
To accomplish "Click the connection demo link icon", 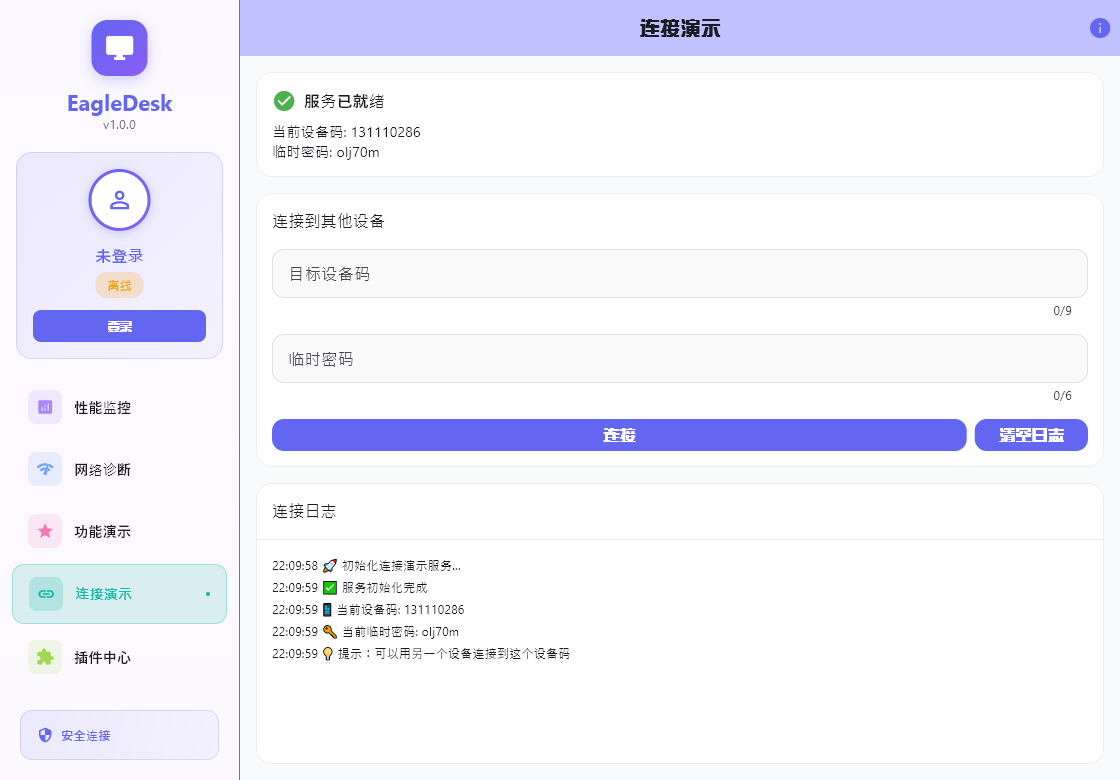I will [x=46, y=594].
